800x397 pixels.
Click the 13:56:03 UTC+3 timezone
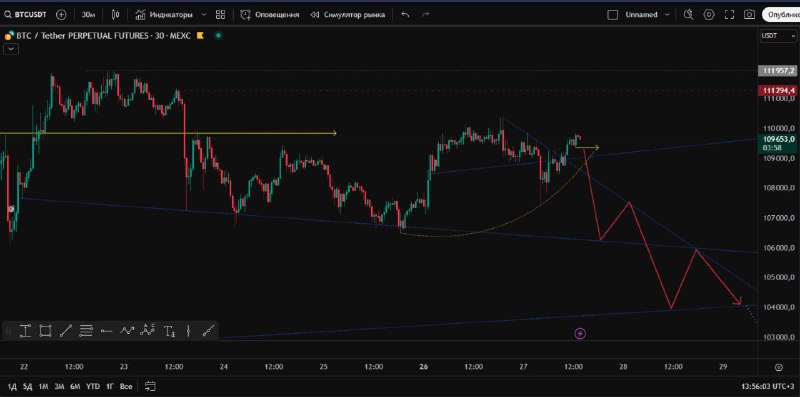[769, 387]
